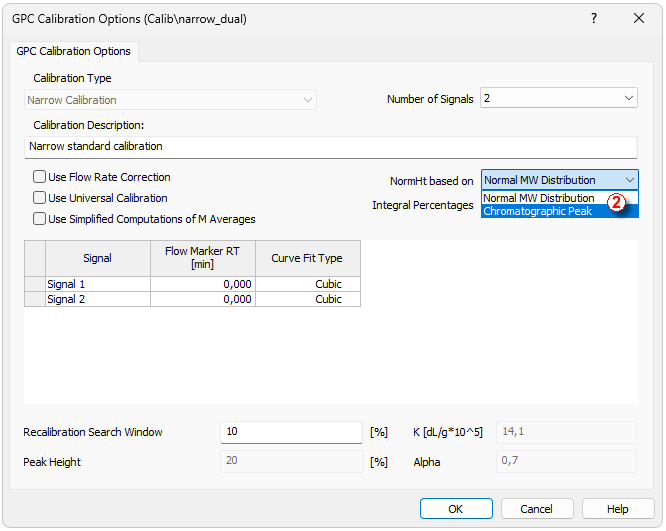666x531 pixels.
Task: Click Signal 2 Flow Marker RT value 0,000
Action: tap(203, 299)
